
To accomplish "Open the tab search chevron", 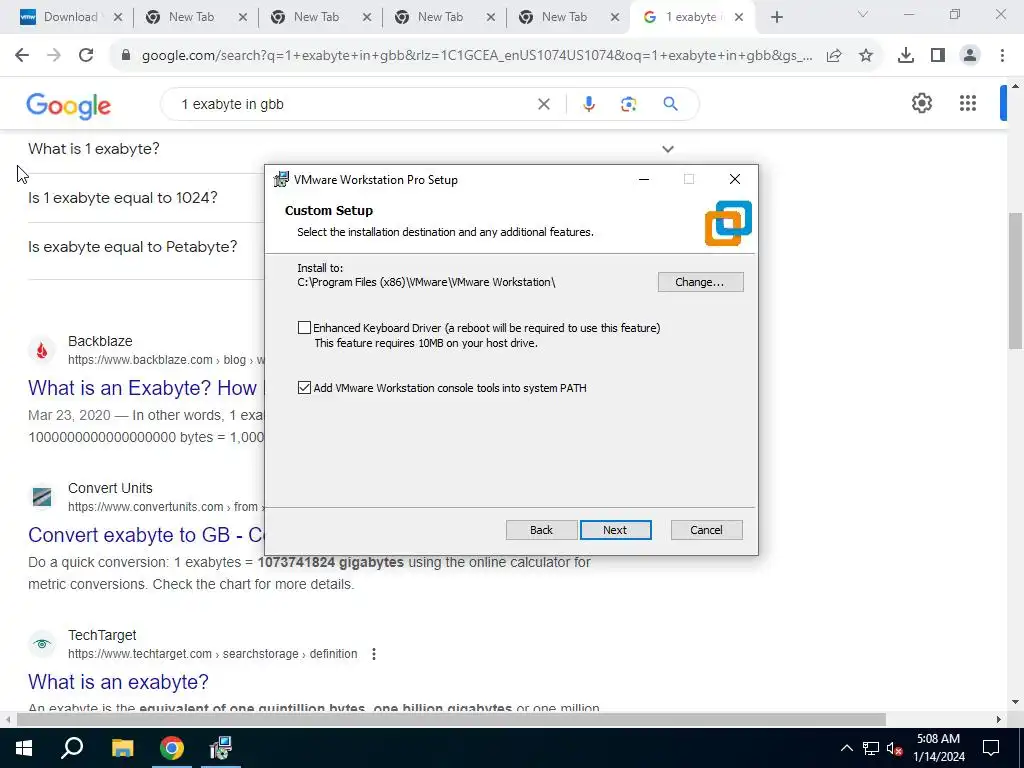I will point(863,14).
